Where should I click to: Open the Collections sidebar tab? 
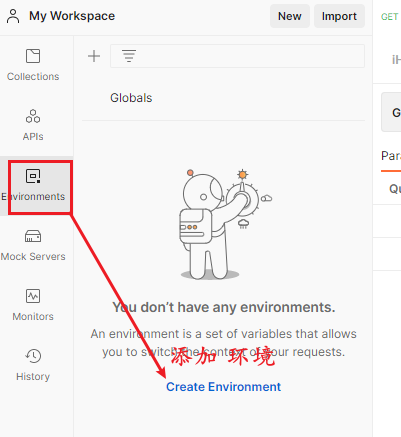tap(33, 65)
